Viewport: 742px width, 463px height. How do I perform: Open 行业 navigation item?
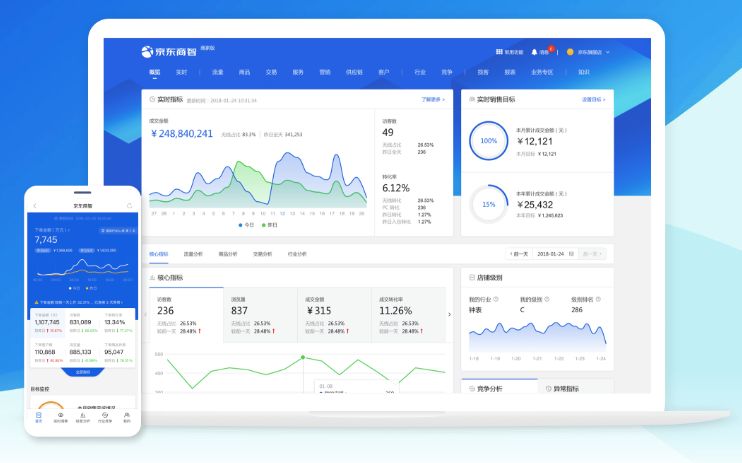[x=420, y=72]
